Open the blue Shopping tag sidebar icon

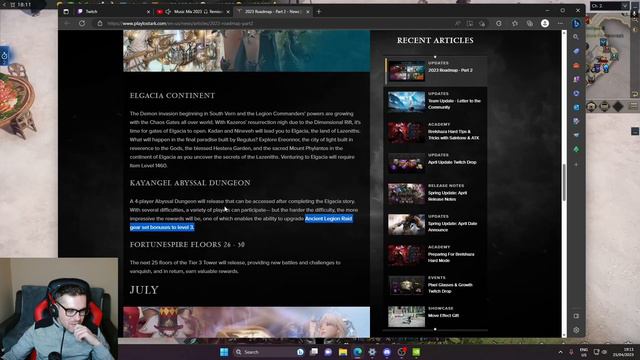tap(576, 51)
